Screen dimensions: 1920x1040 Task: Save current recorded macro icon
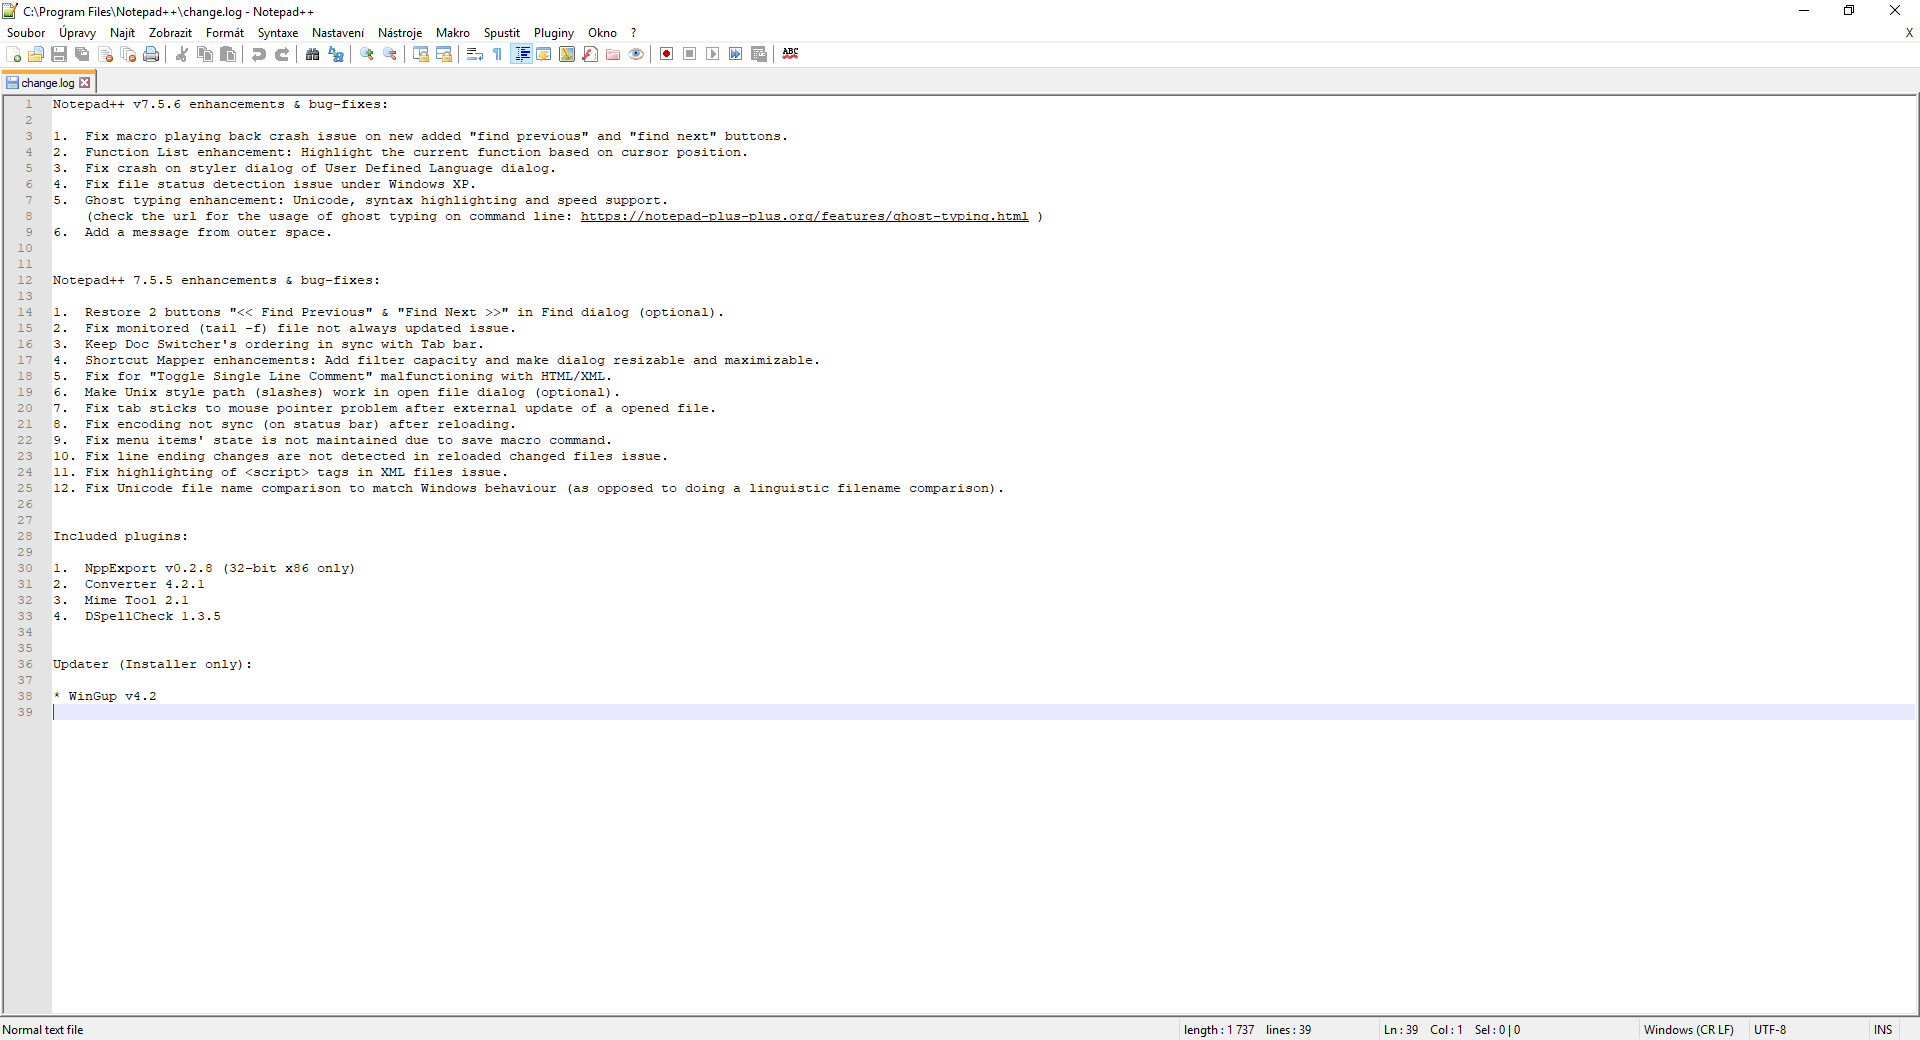tap(759, 54)
